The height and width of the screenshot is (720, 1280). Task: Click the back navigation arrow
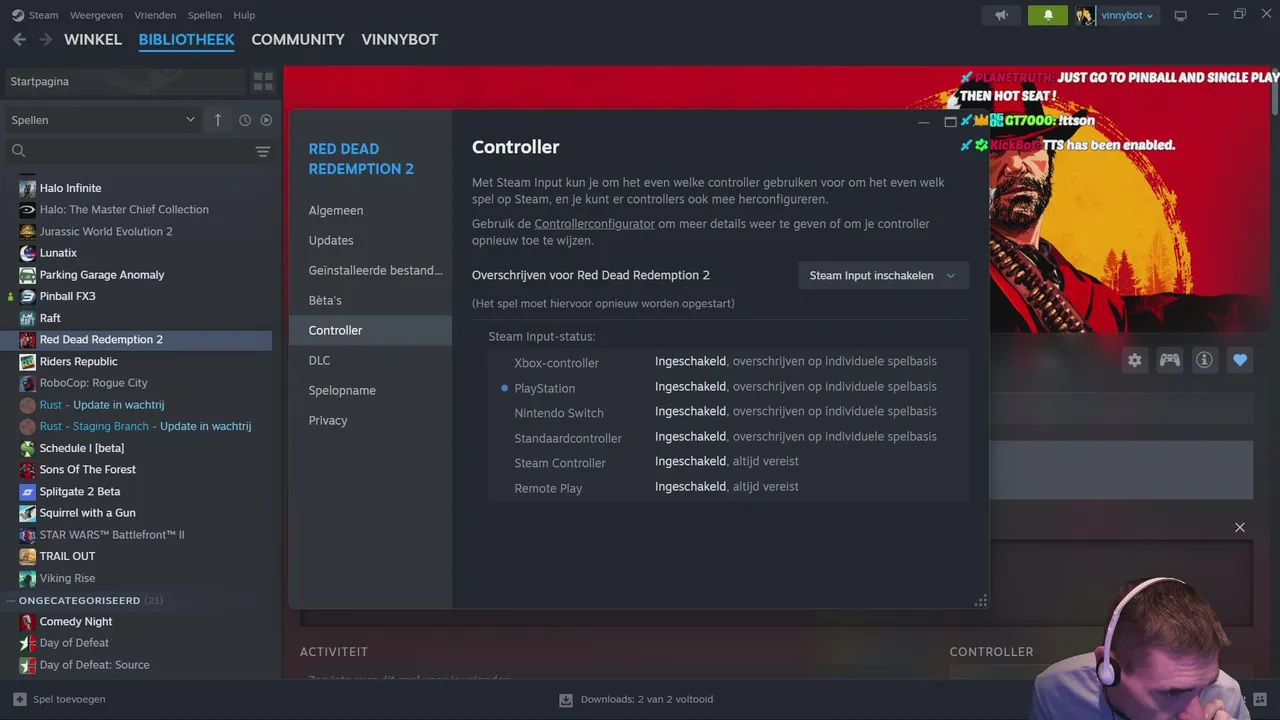(x=19, y=40)
